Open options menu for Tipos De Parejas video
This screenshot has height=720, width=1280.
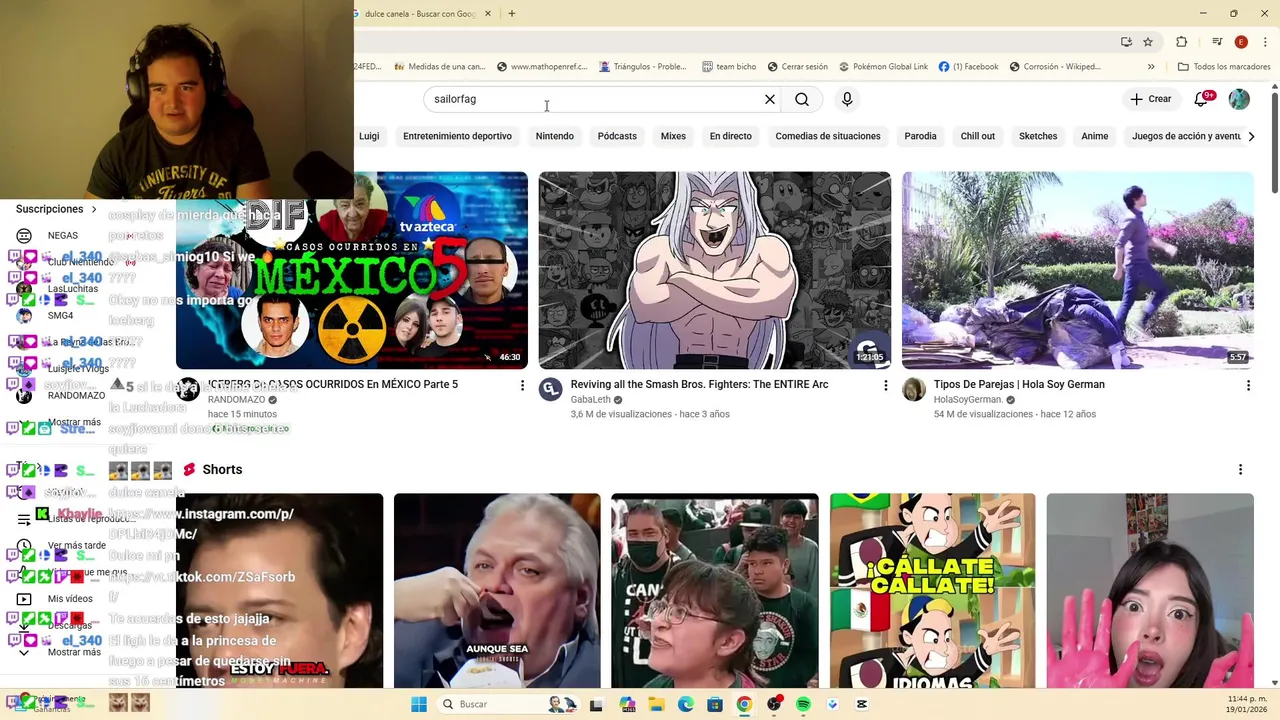(1248, 385)
